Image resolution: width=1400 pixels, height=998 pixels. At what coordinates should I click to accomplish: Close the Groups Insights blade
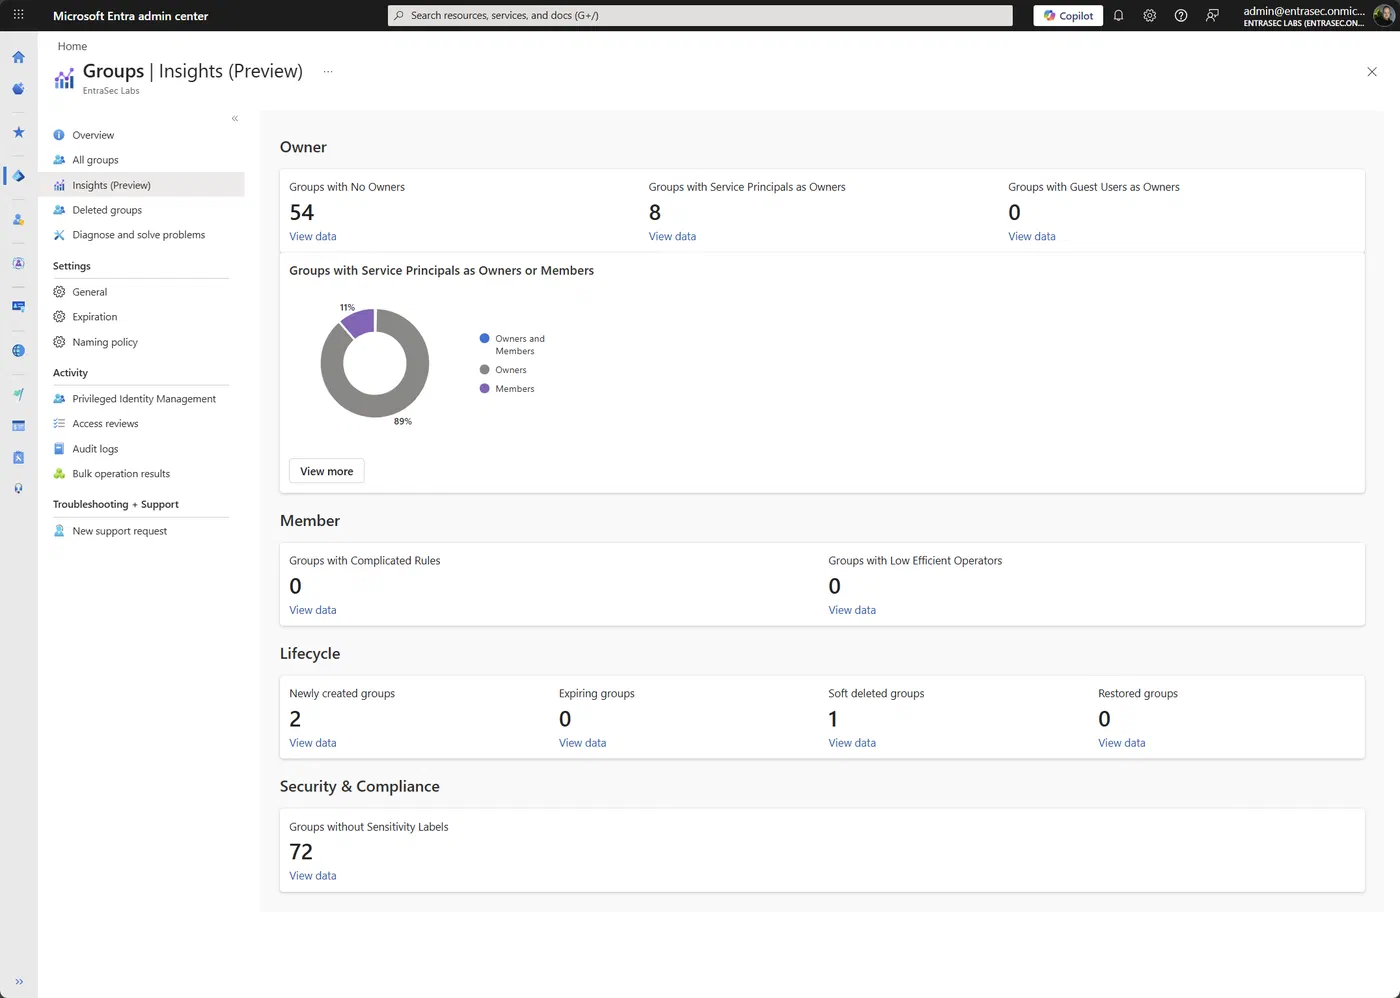[x=1372, y=72]
